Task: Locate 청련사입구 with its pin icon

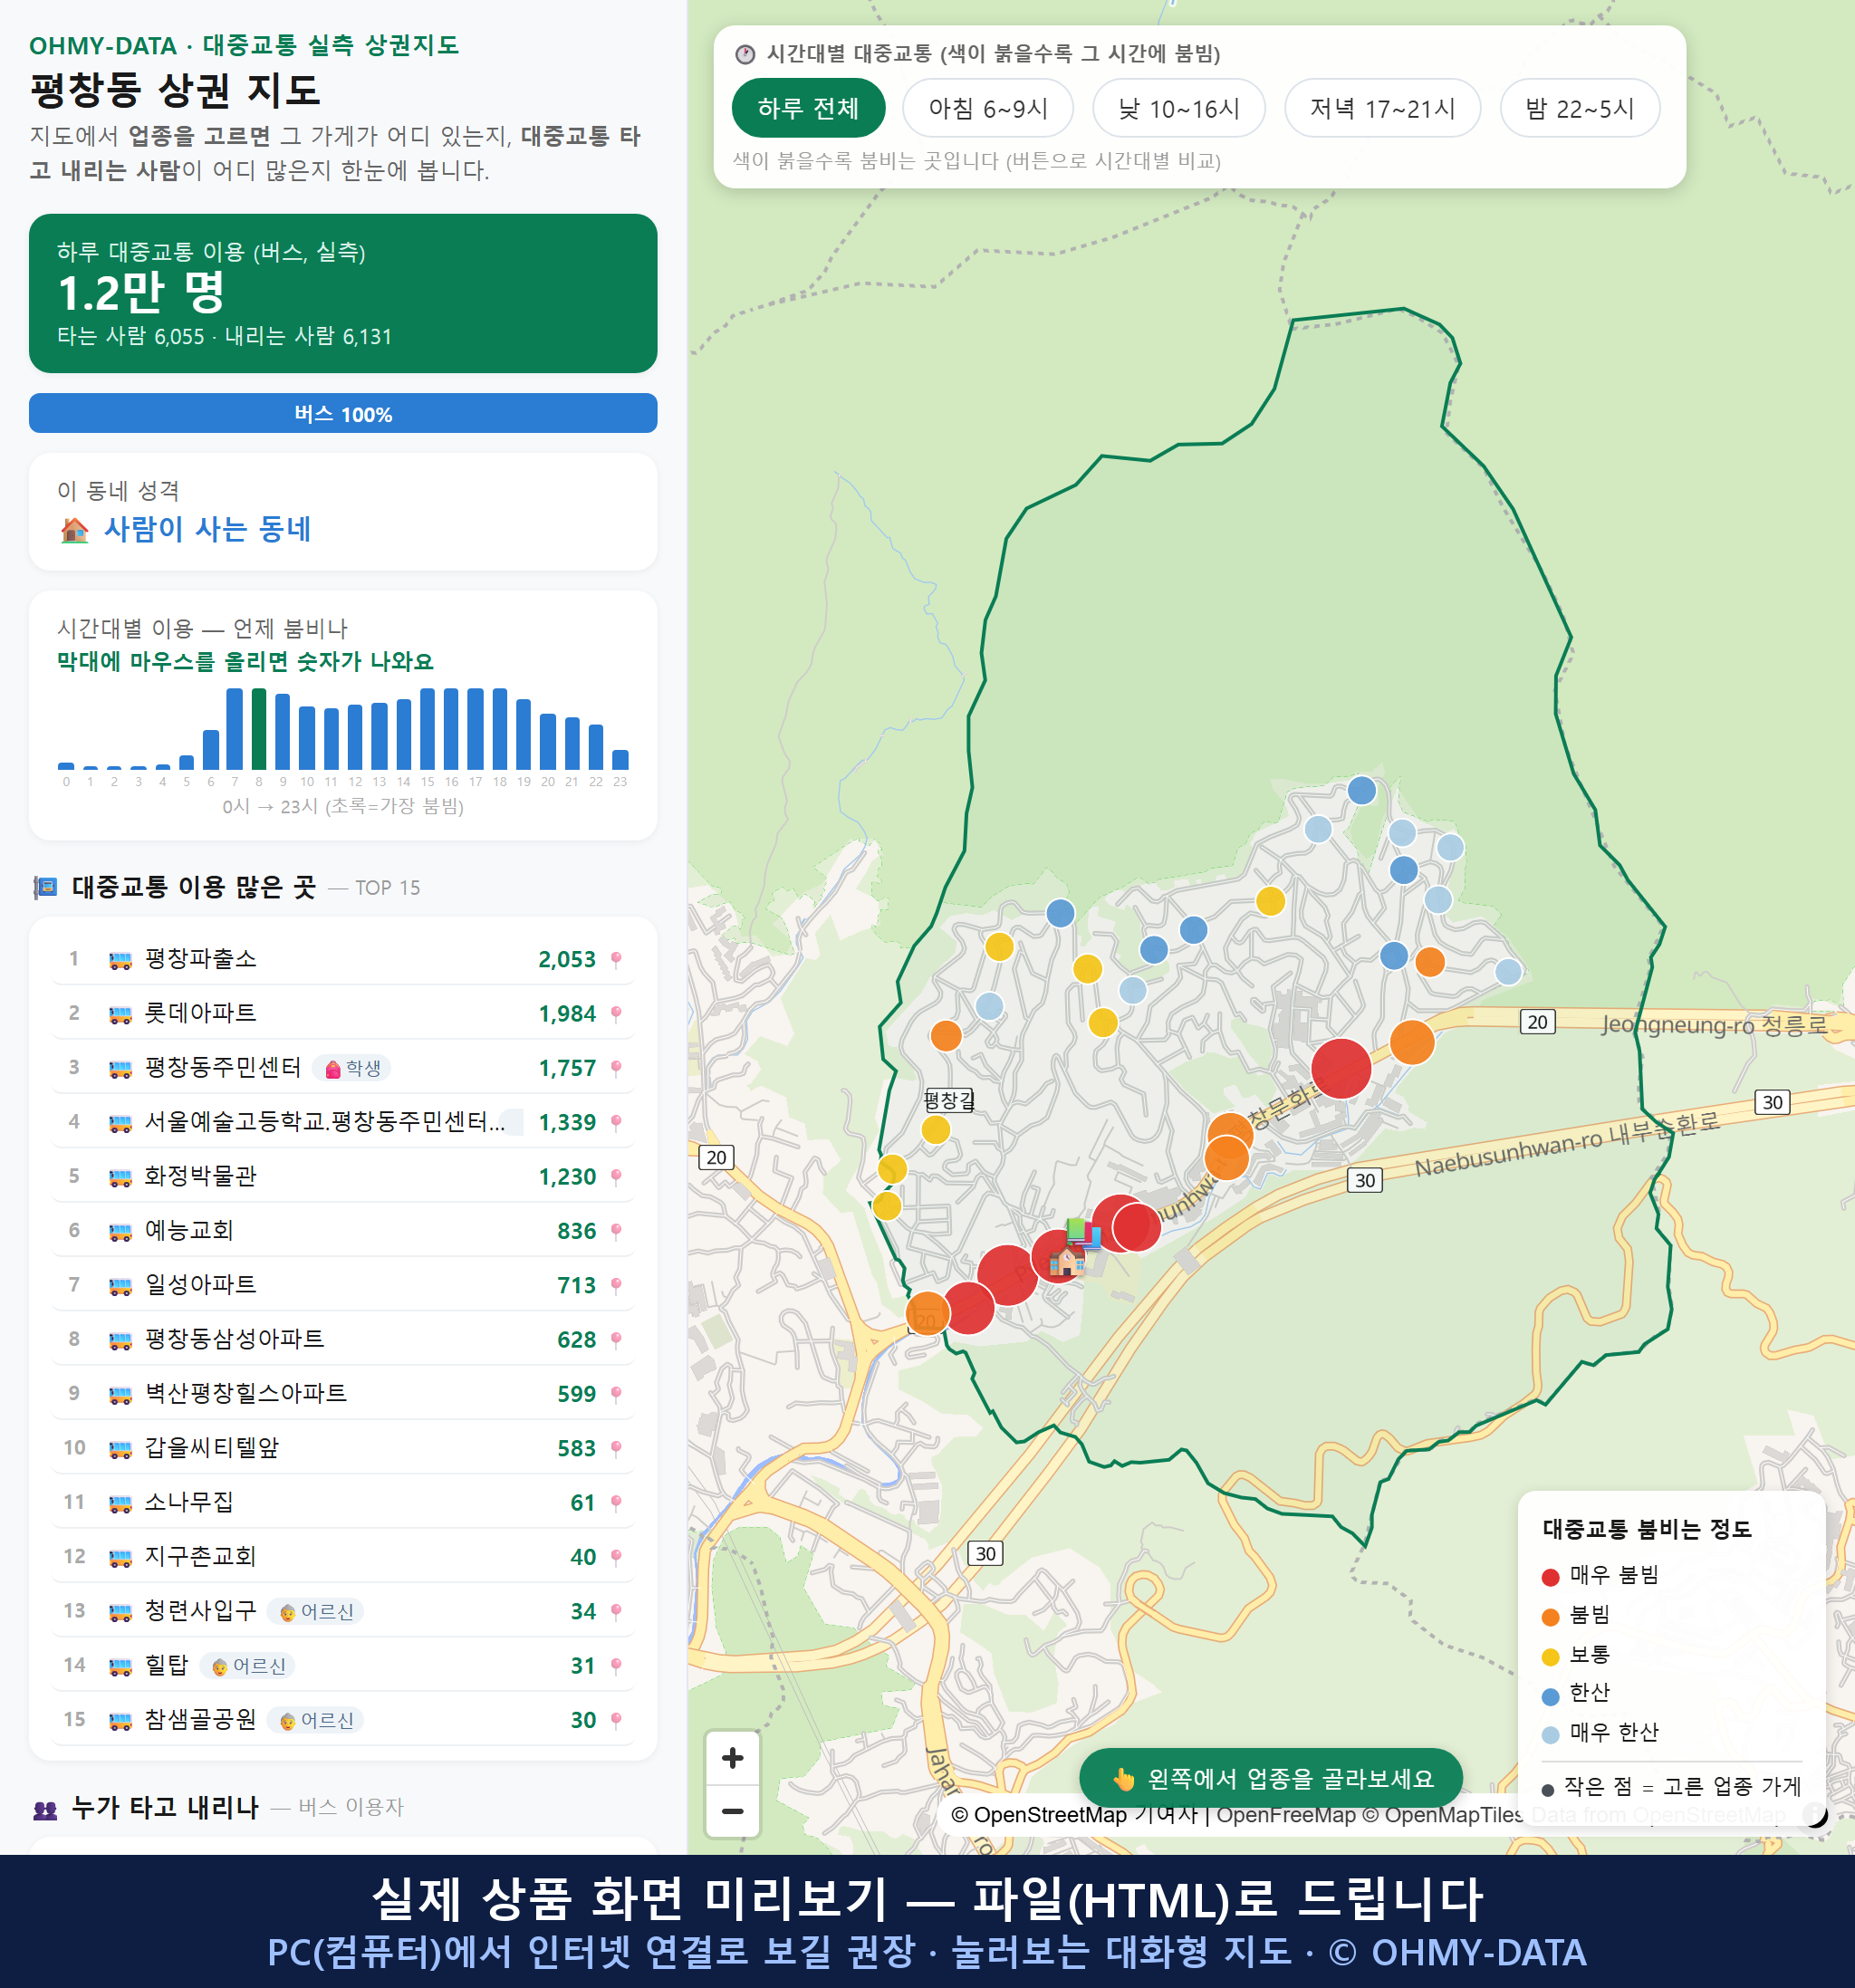Action: pos(616,1611)
